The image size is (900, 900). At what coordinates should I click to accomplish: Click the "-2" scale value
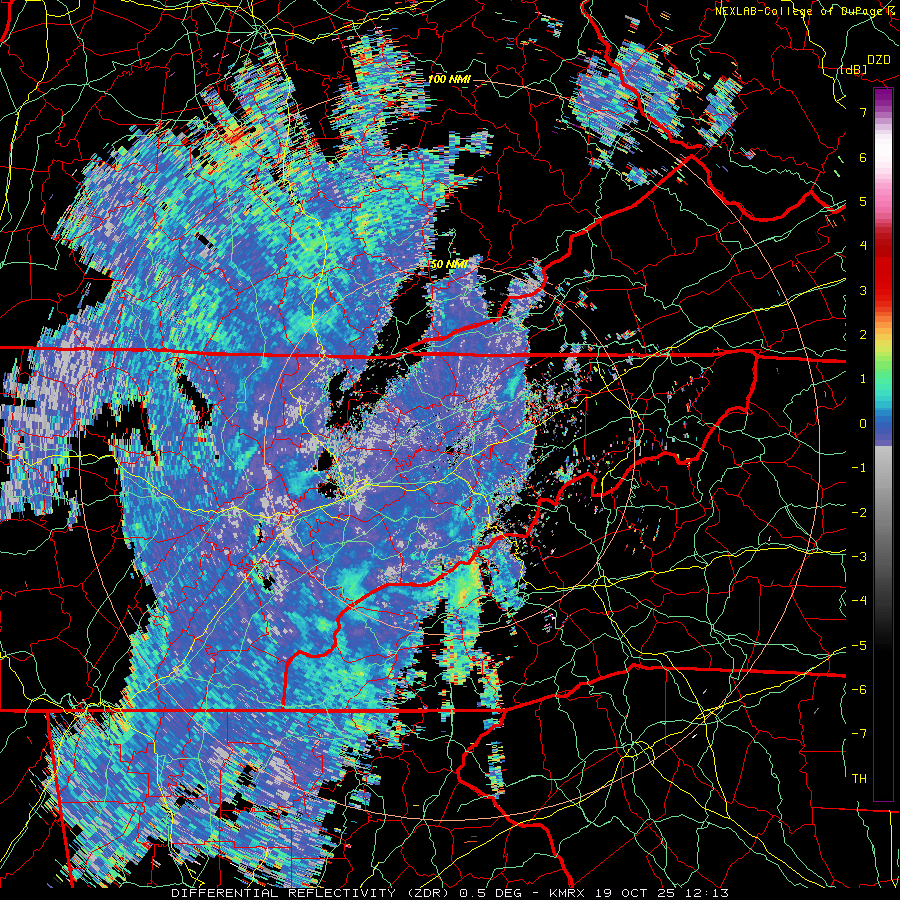point(859,513)
